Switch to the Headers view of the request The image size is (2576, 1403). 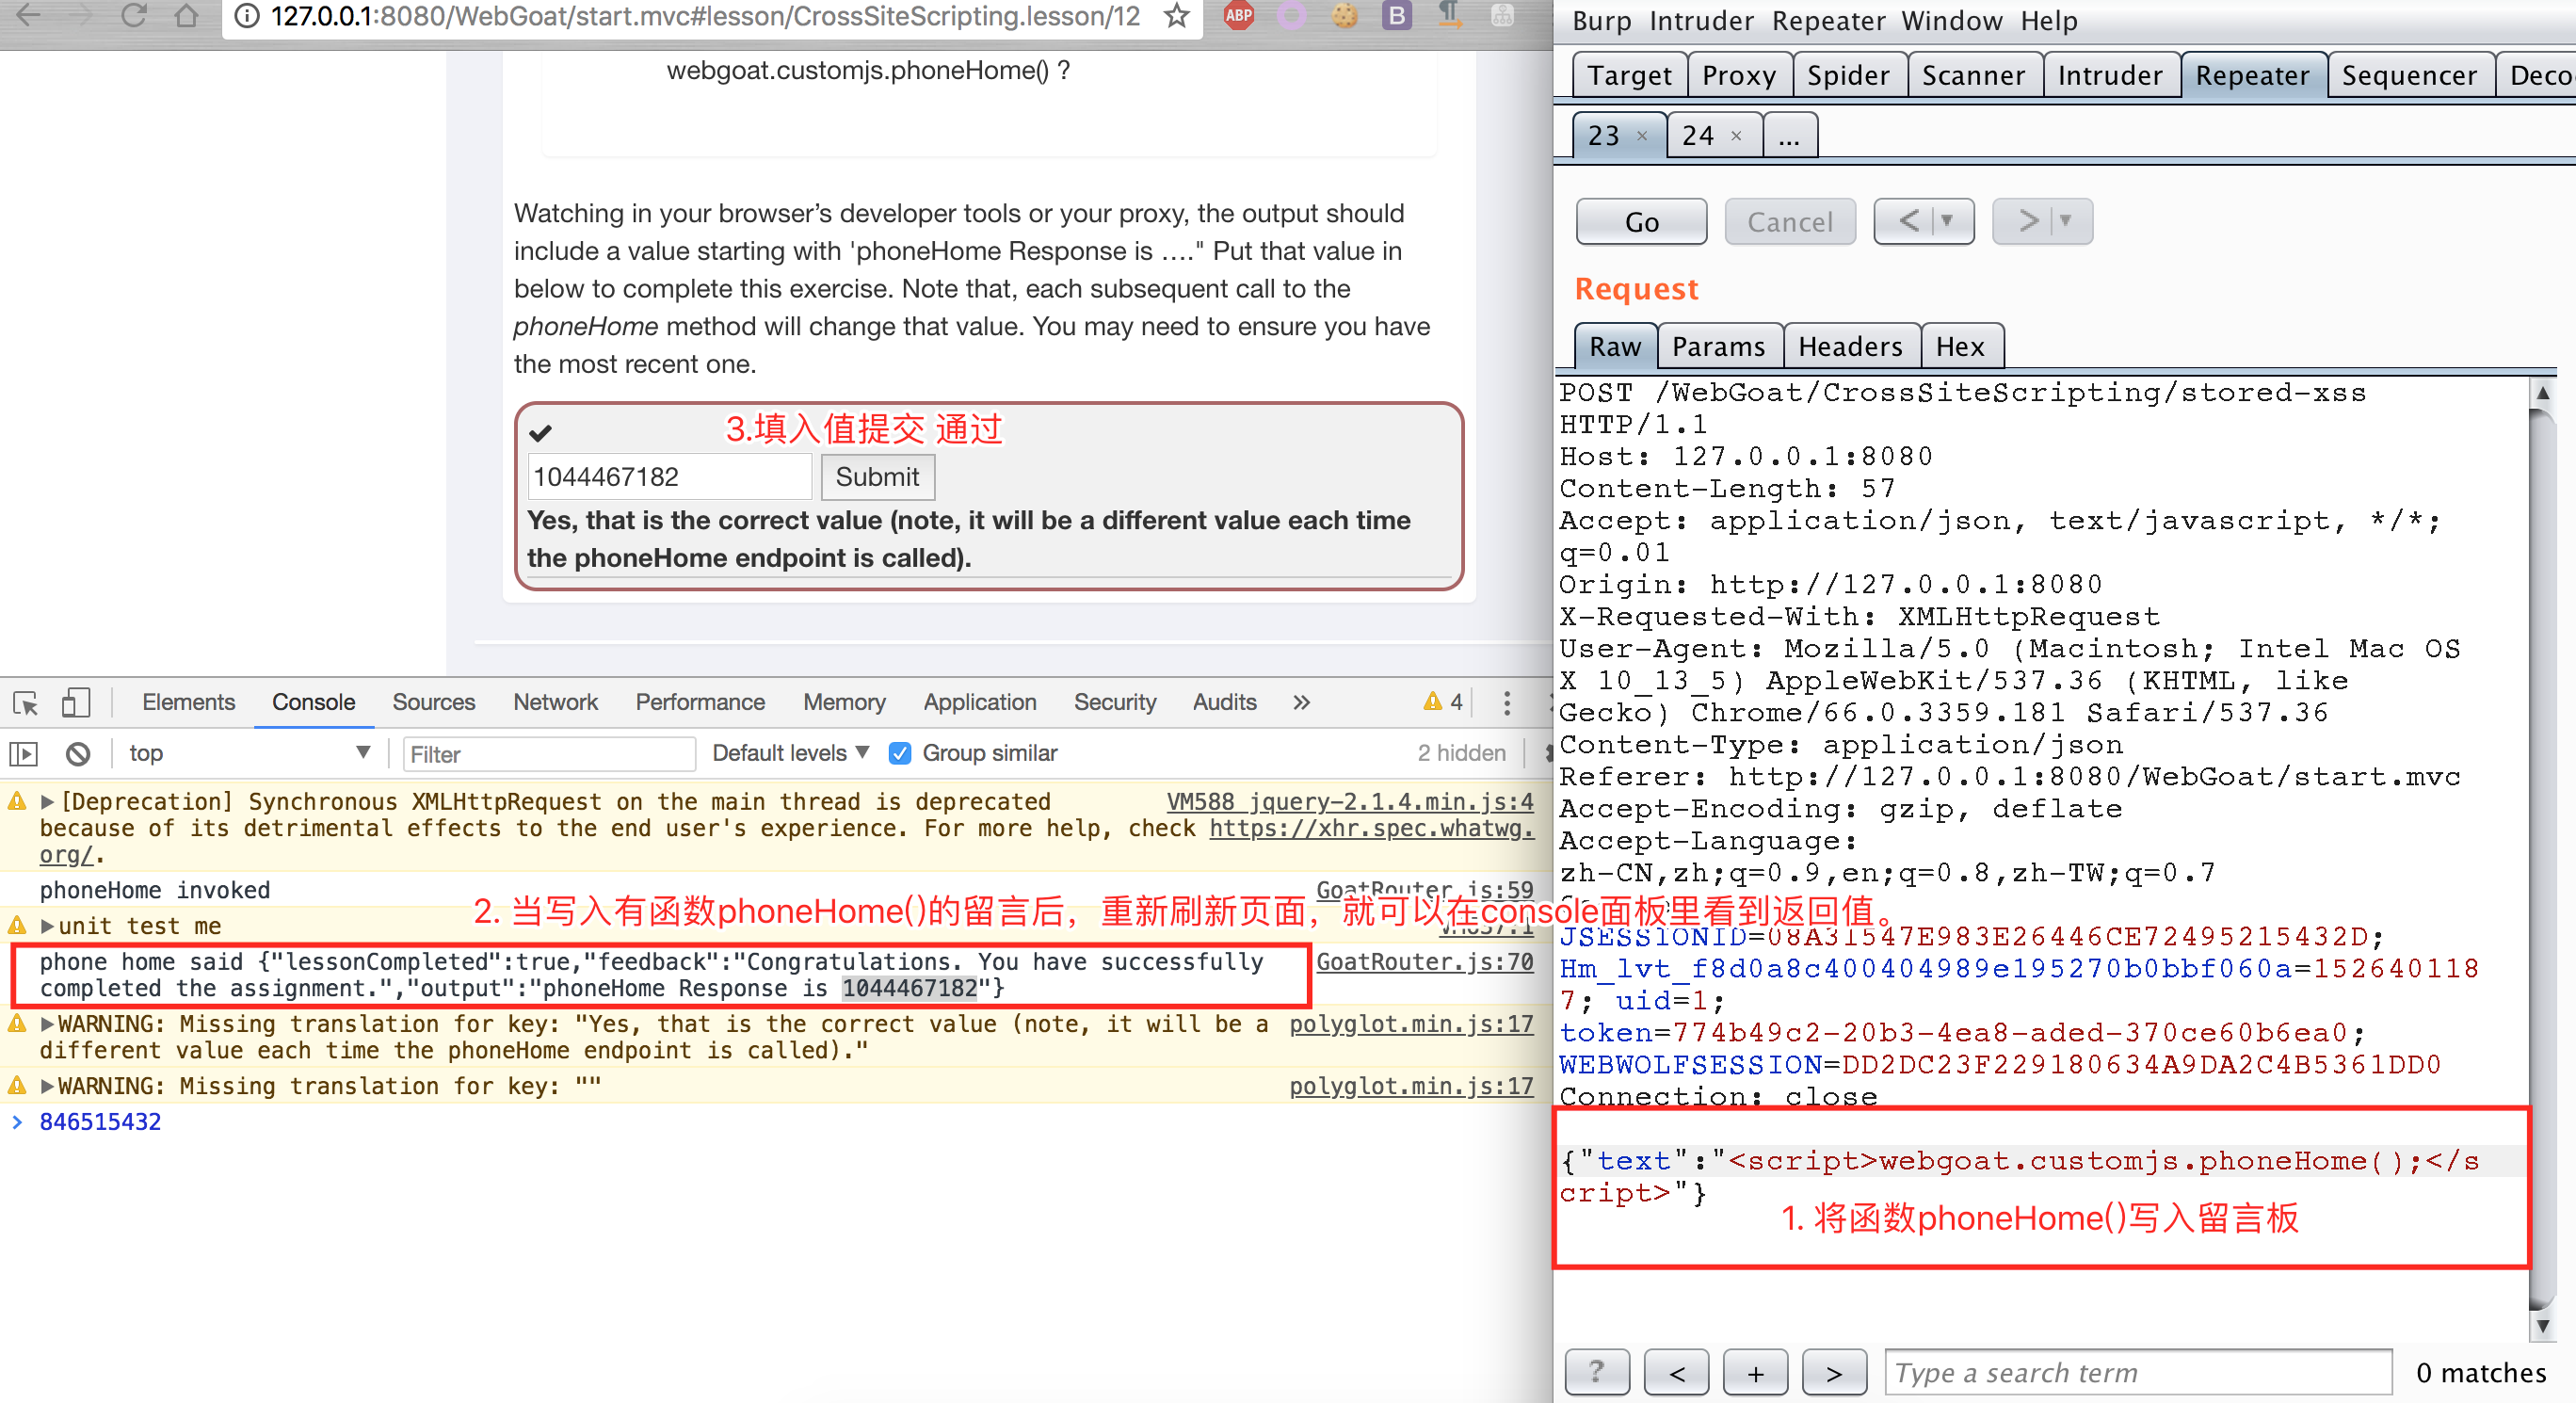pyautogui.click(x=1850, y=346)
